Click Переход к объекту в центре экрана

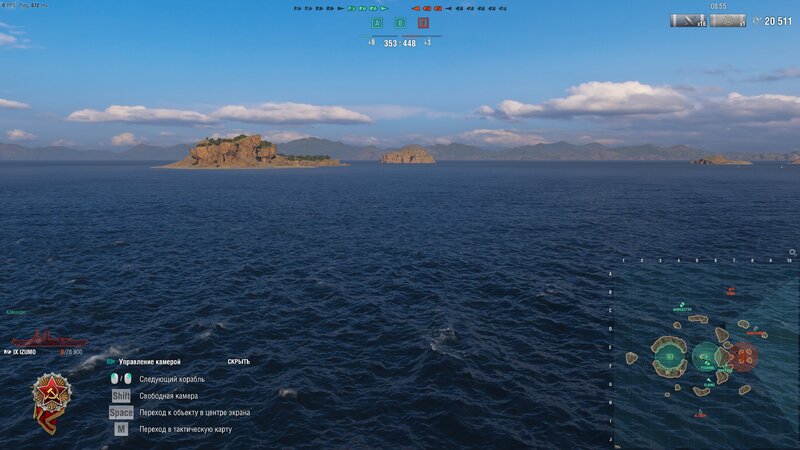[x=194, y=412]
